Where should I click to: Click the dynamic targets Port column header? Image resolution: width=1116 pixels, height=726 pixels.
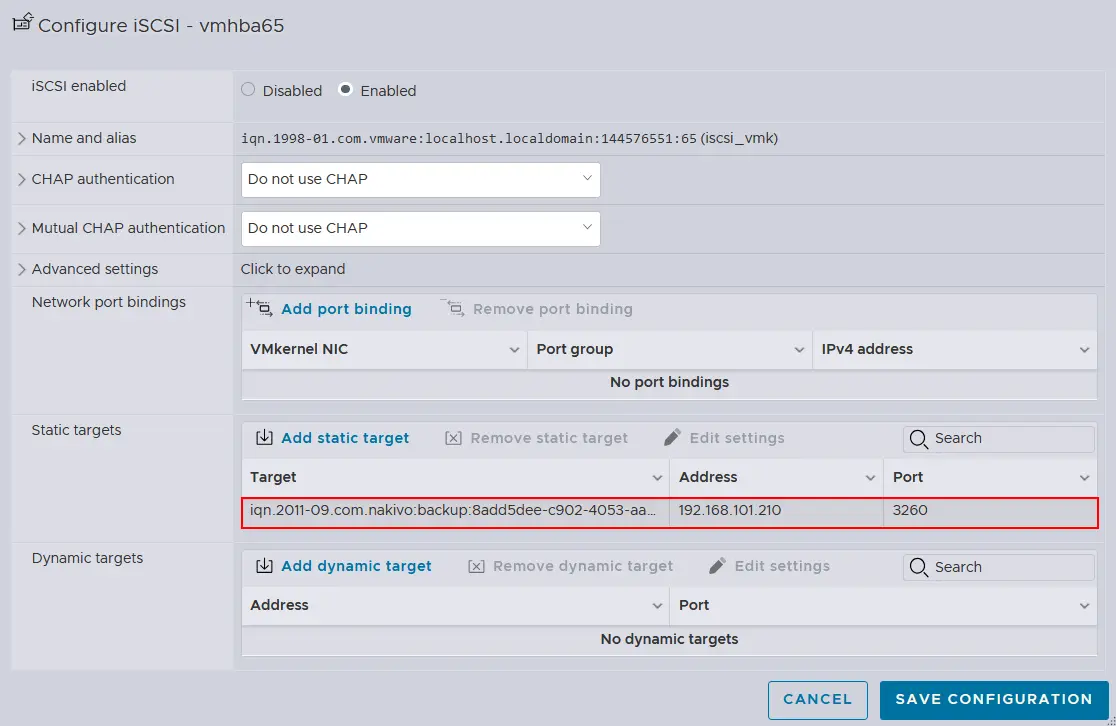[883, 606]
